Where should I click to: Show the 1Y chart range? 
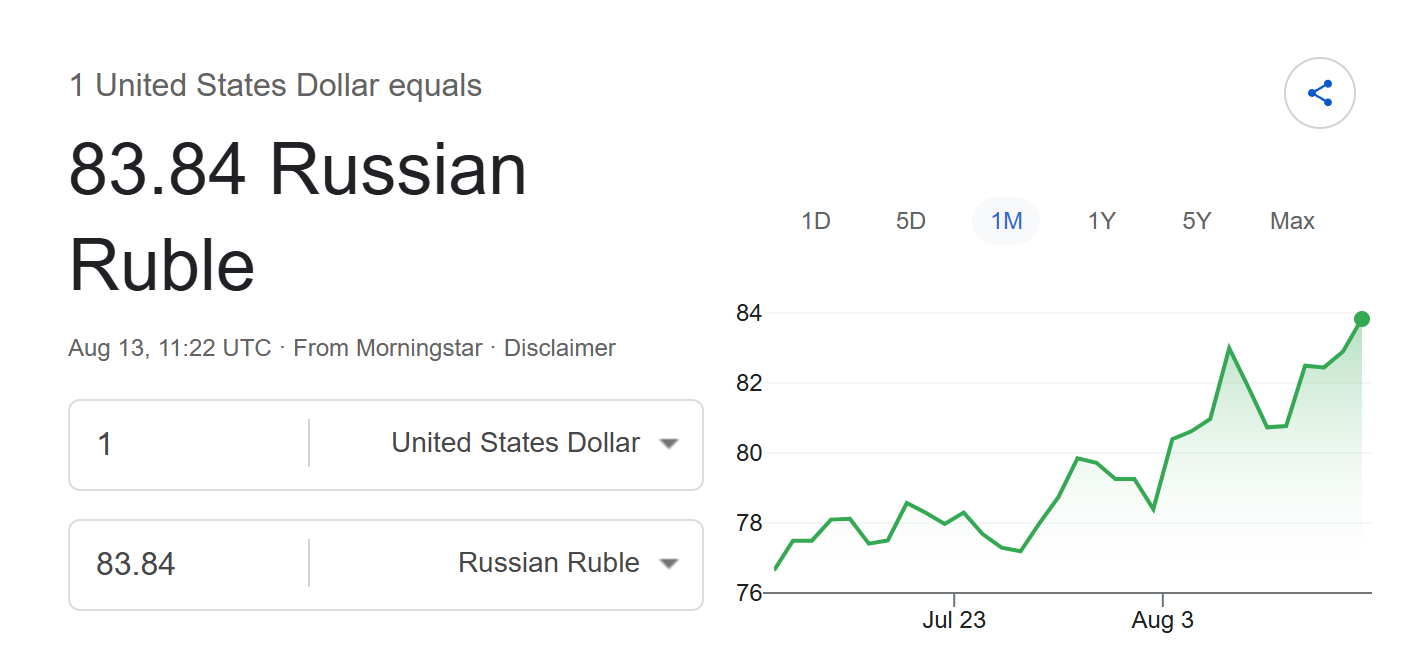[1101, 221]
